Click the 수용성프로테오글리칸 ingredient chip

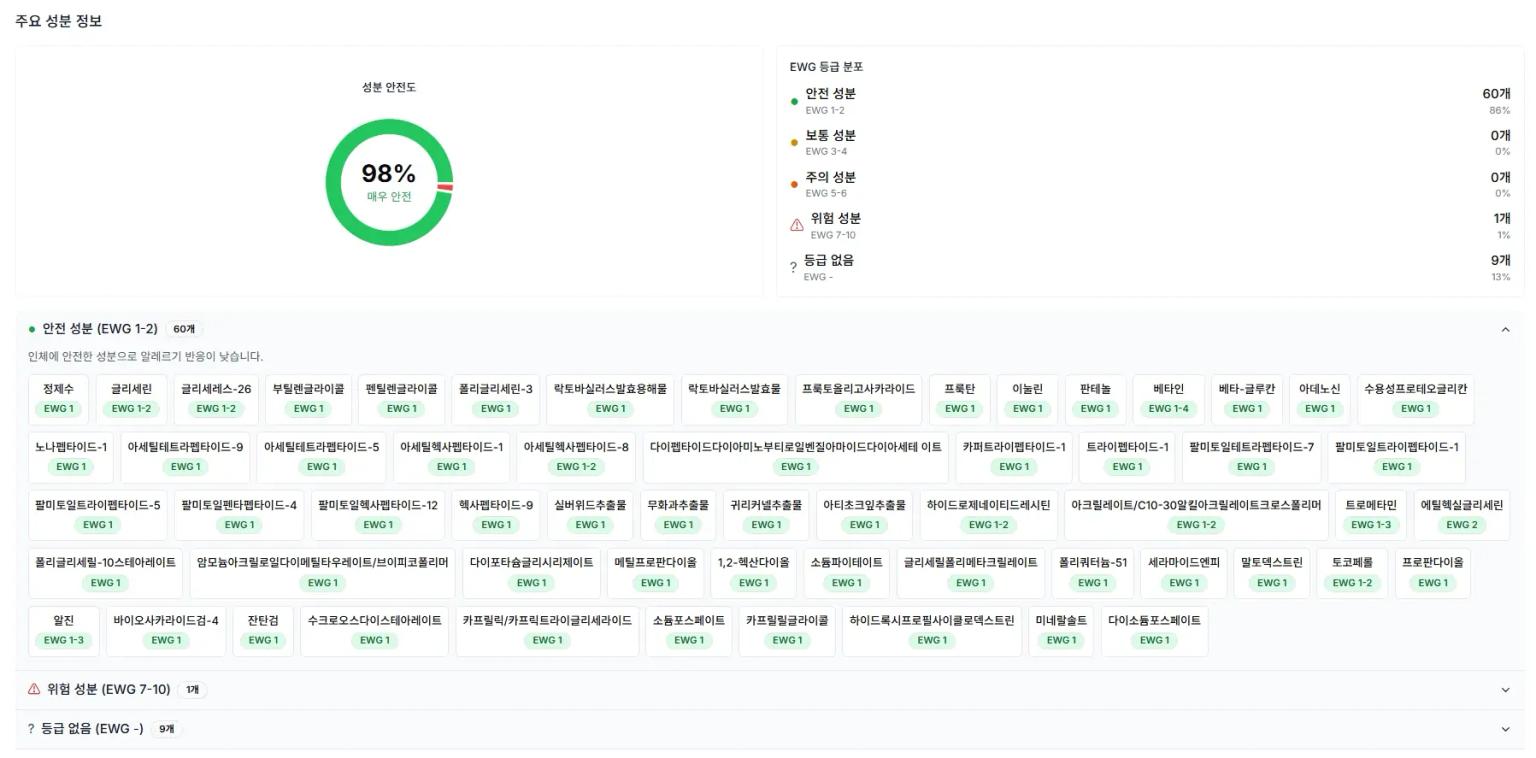(1415, 399)
